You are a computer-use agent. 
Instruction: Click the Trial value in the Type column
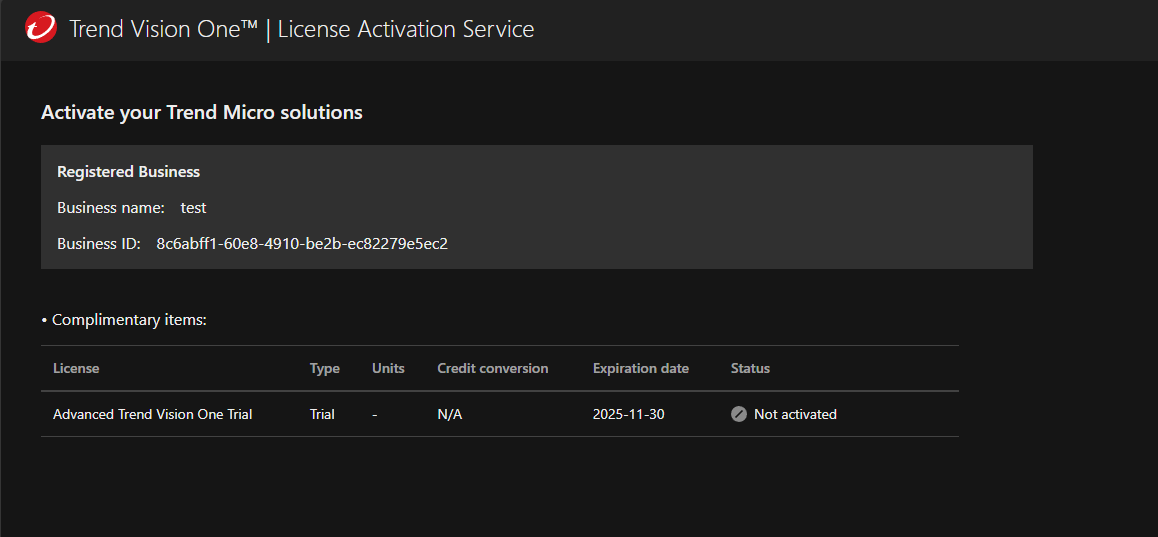[322, 414]
